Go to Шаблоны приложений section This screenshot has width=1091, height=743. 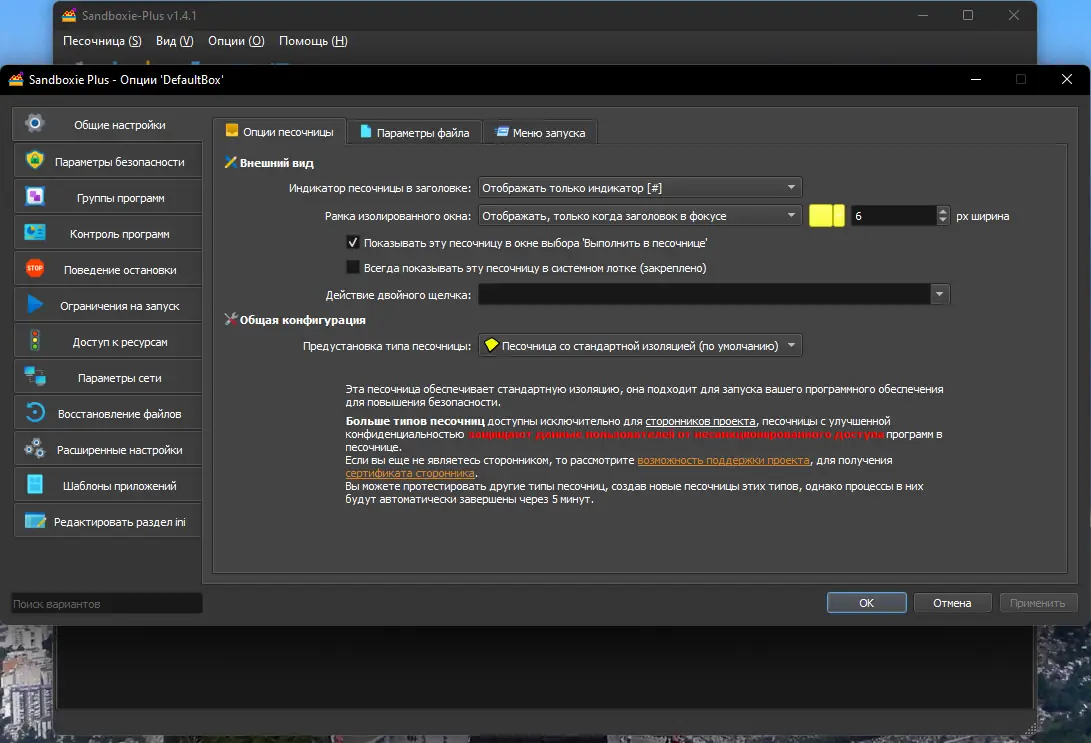108,486
